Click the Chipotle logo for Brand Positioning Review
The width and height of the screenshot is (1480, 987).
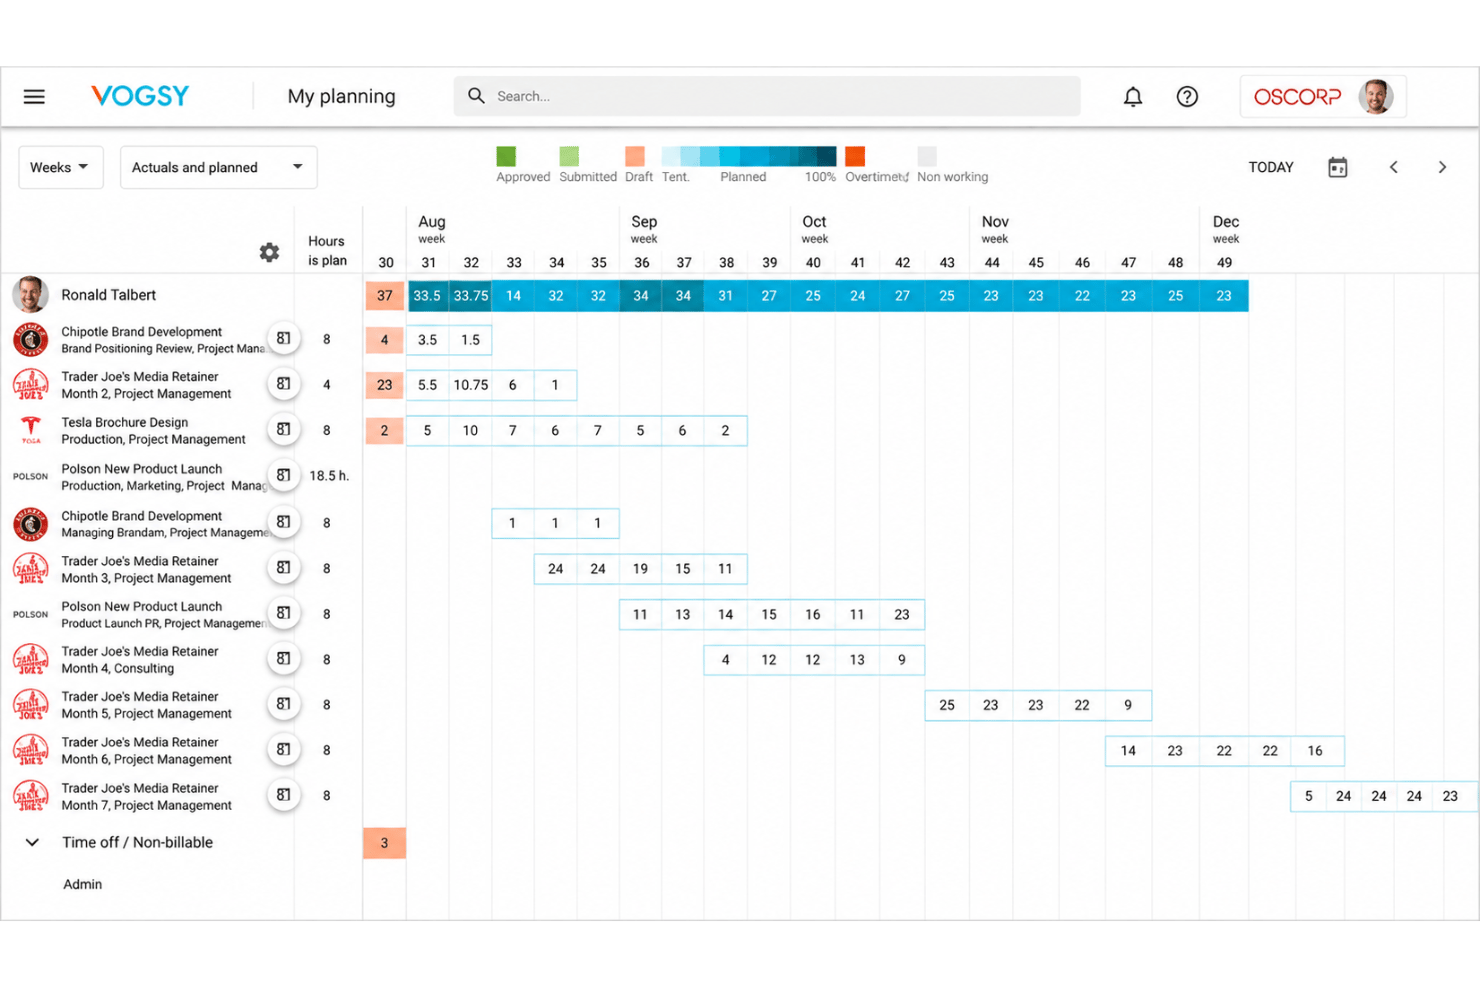point(30,340)
